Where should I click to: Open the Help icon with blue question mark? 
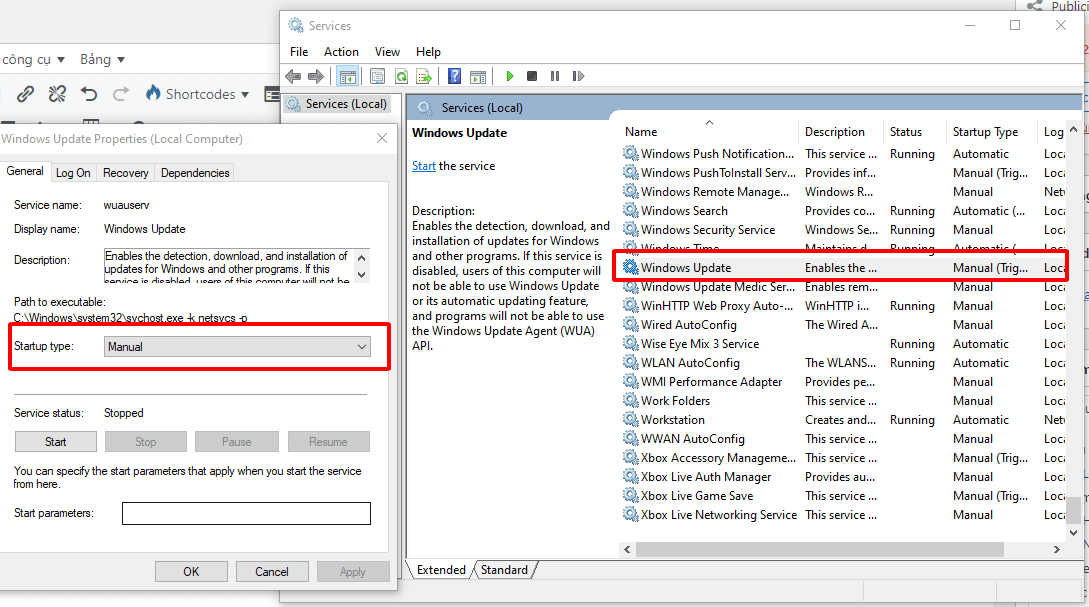pos(454,76)
